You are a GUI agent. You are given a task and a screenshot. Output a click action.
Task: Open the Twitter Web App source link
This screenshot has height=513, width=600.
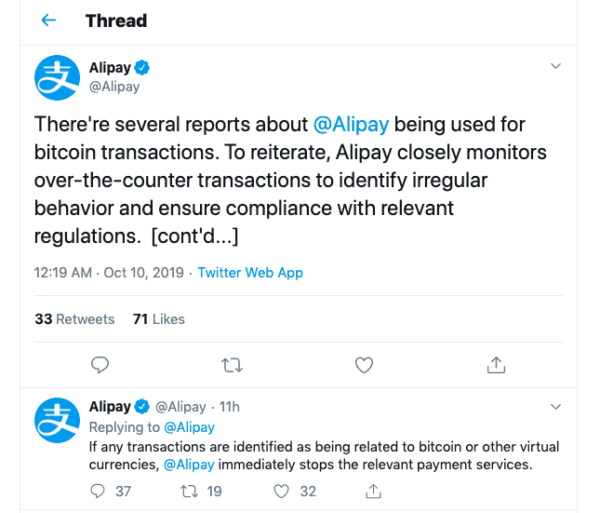pyautogui.click(x=250, y=272)
